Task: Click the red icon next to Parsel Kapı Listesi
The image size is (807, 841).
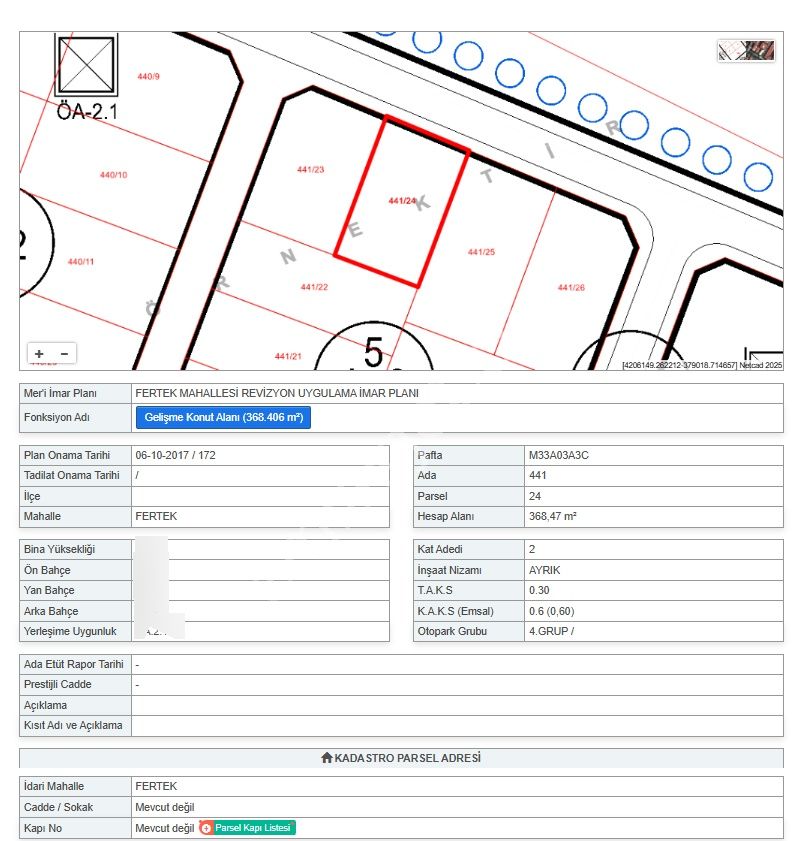Action: (206, 828)
